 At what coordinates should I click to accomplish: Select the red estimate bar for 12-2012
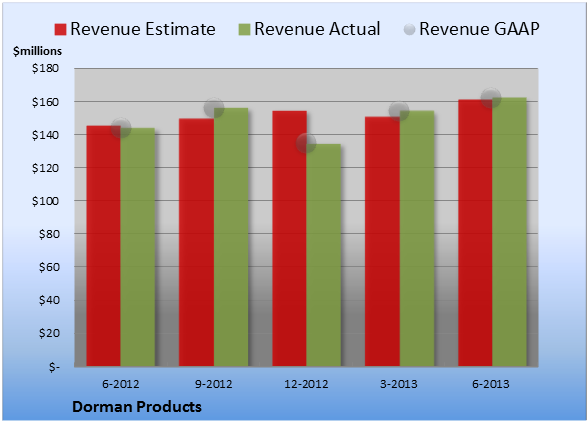[290, 239]
